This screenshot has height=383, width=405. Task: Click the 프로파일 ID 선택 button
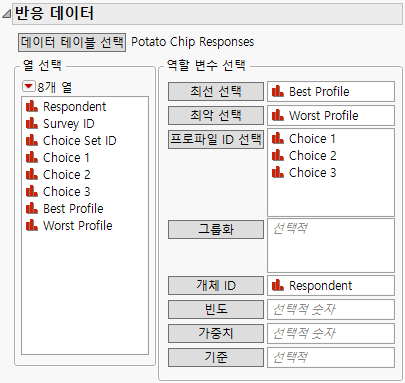pyautogui.click(x=216, y=139)
